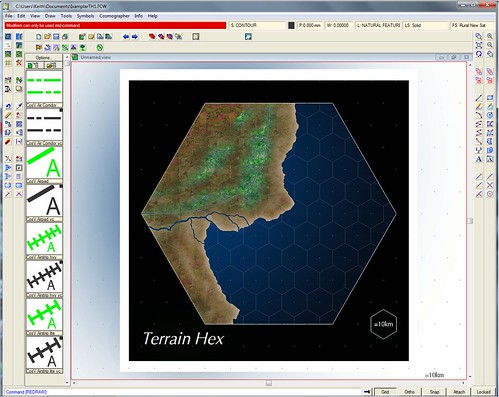Toggle Ortho mode in status bar

click(x=409, y=392)
